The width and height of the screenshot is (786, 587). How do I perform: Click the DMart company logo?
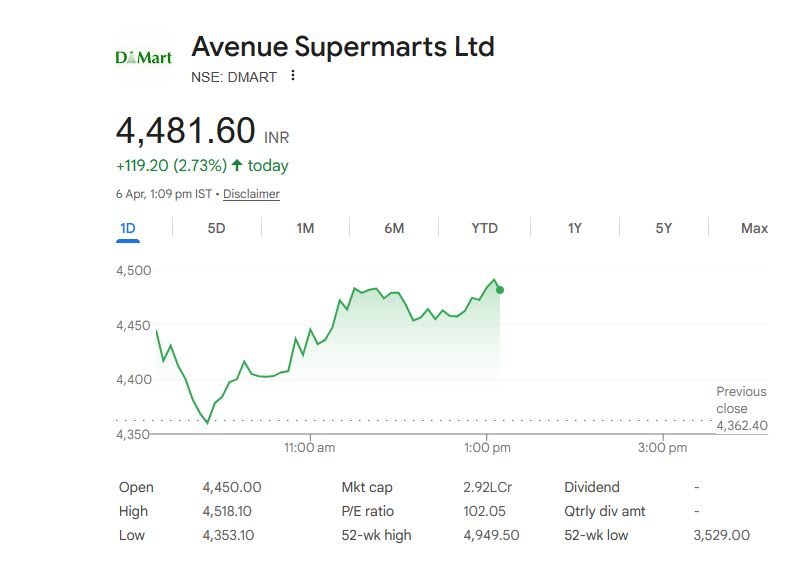pyautogui.click(x=144, y=57)
